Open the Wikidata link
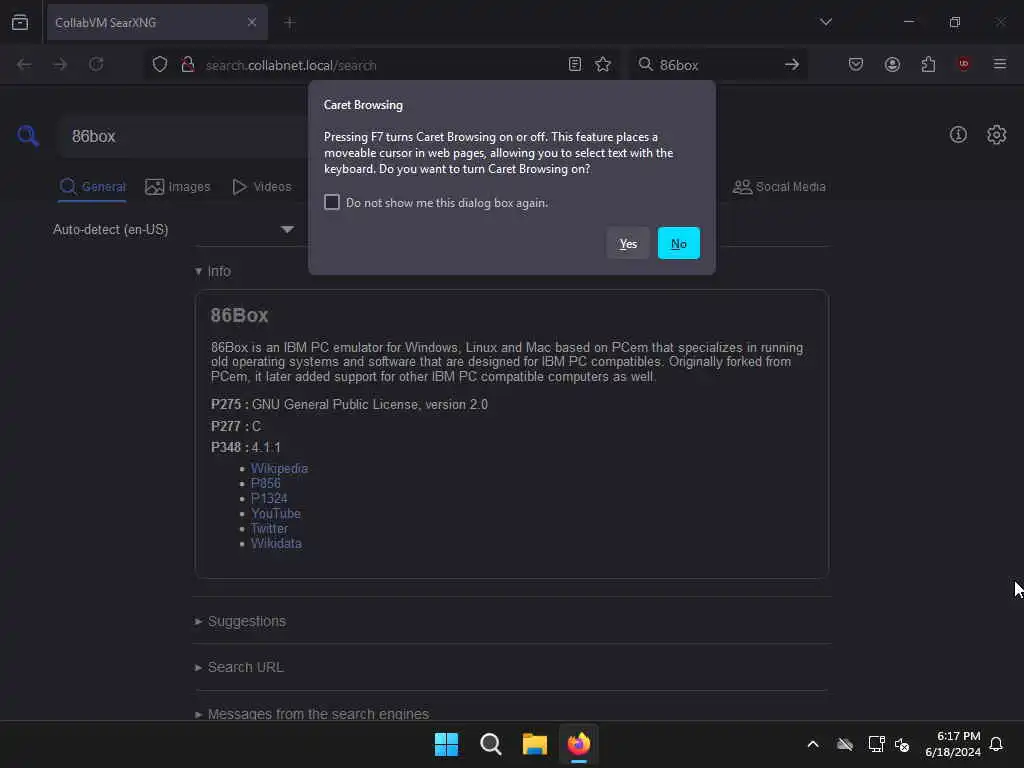1024x768 pixels. click(x=276, y=543)
